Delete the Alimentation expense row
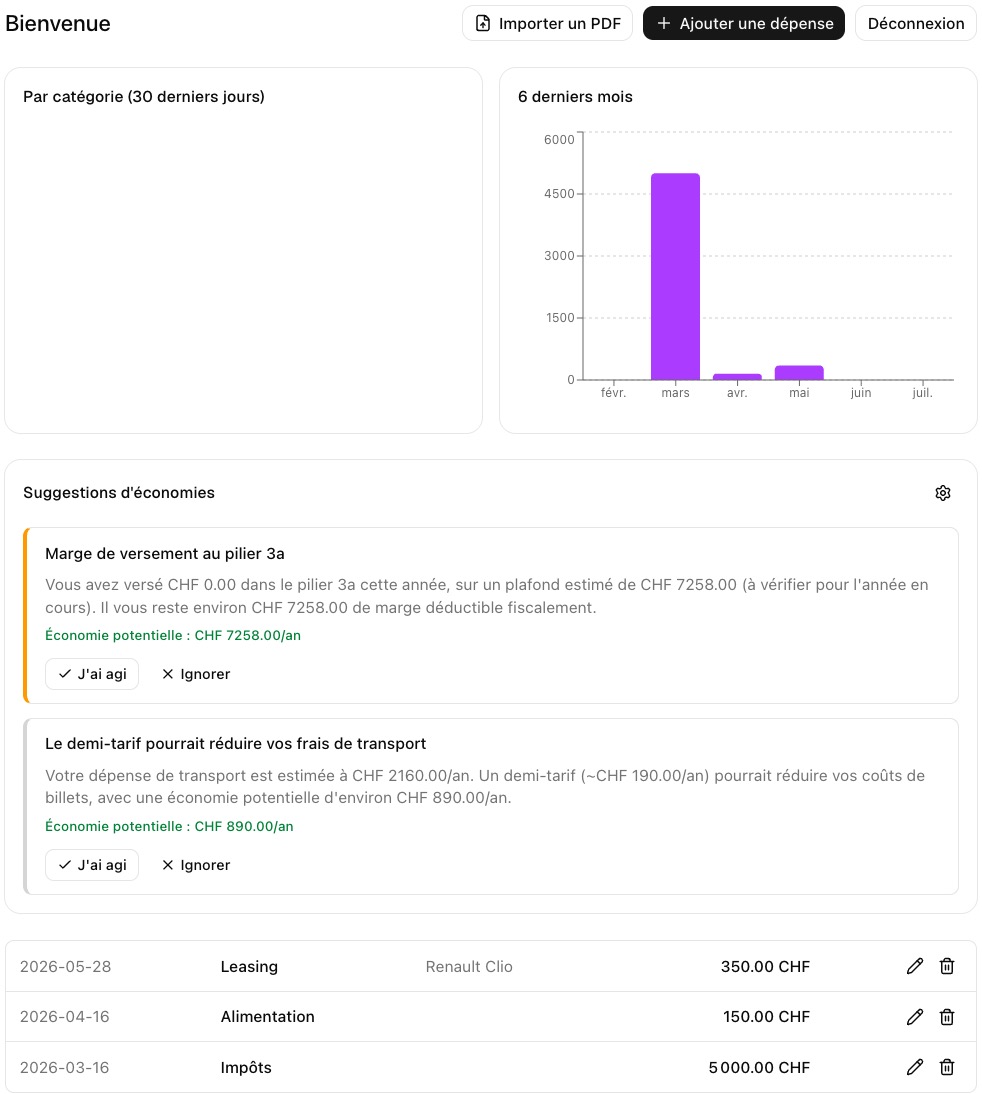 point(946,1017)
